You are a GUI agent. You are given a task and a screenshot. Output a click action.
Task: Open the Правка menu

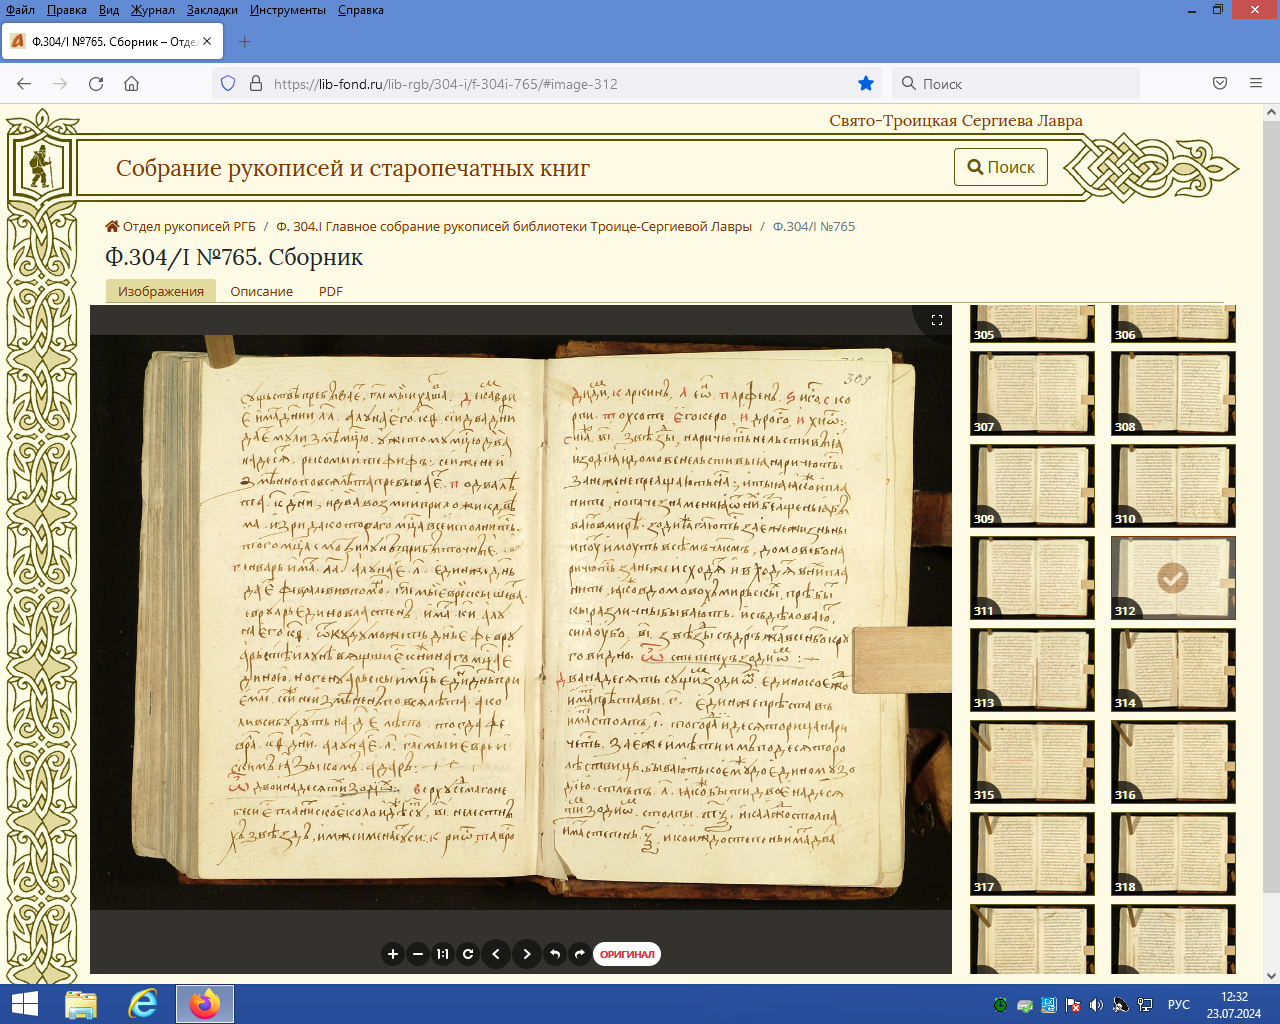point(66,10)
